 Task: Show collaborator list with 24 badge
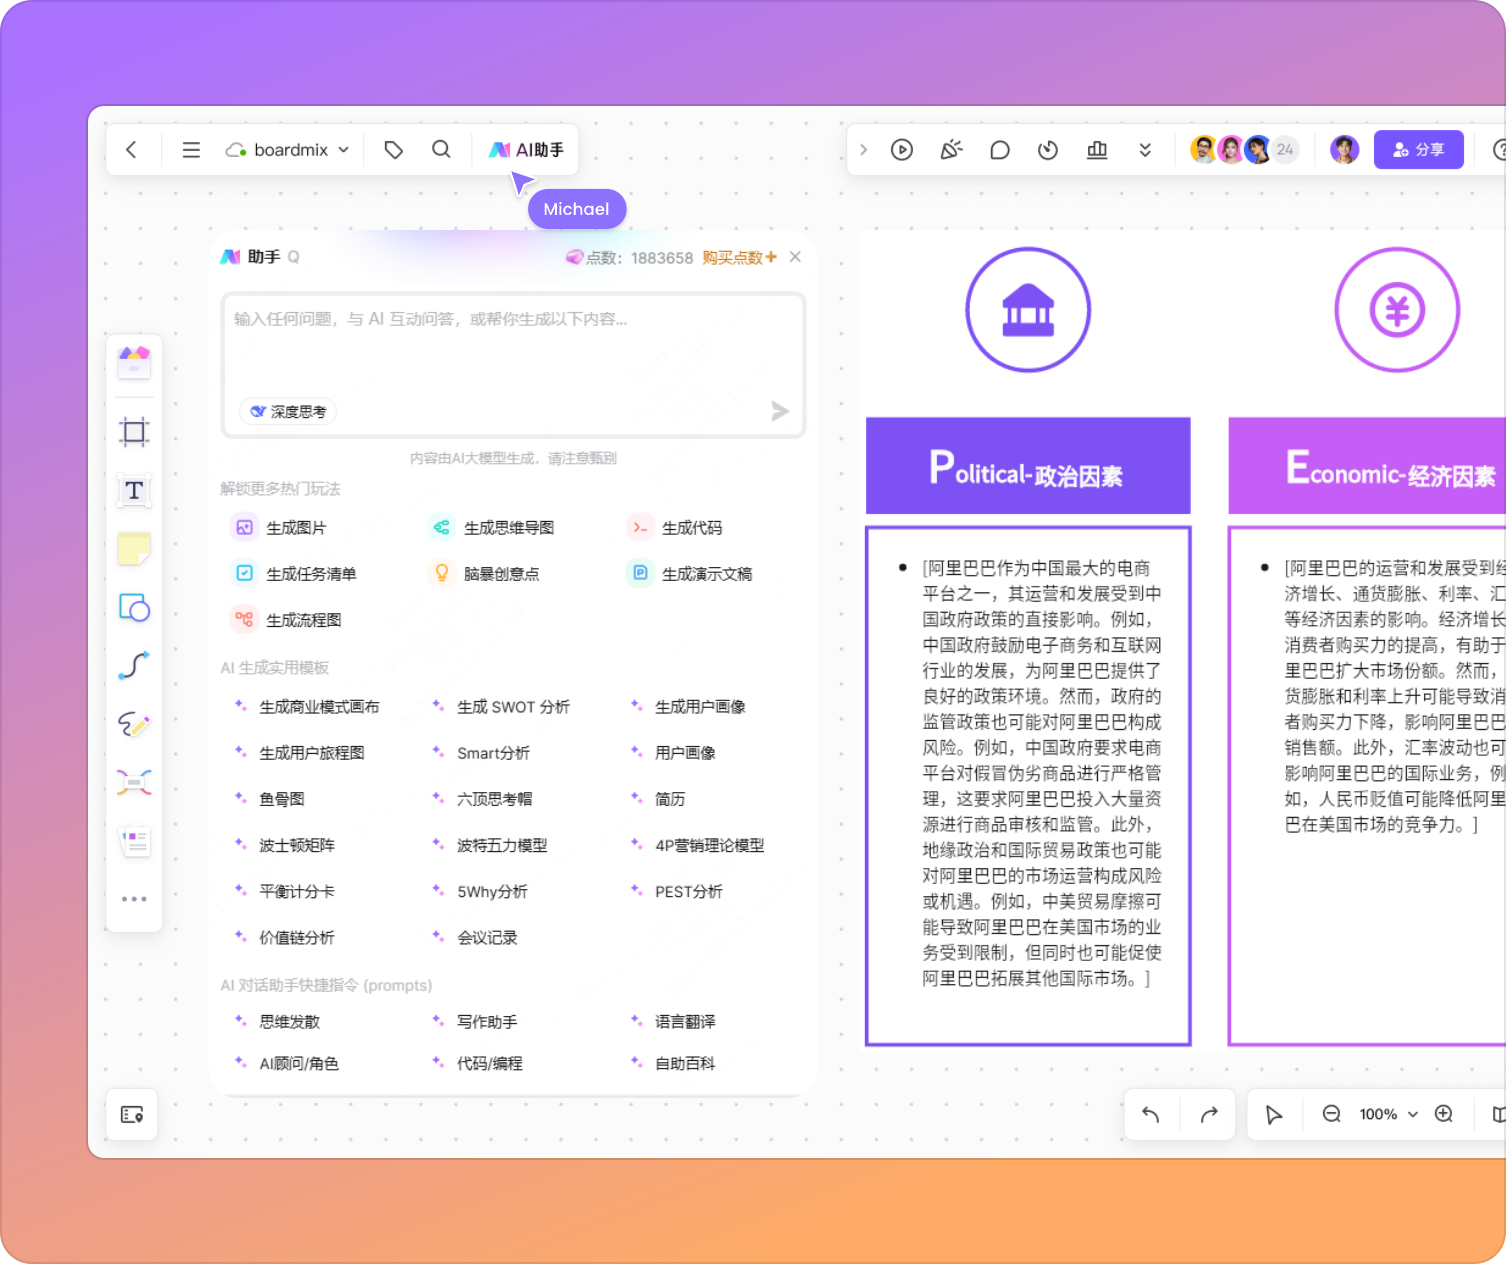1285,150
